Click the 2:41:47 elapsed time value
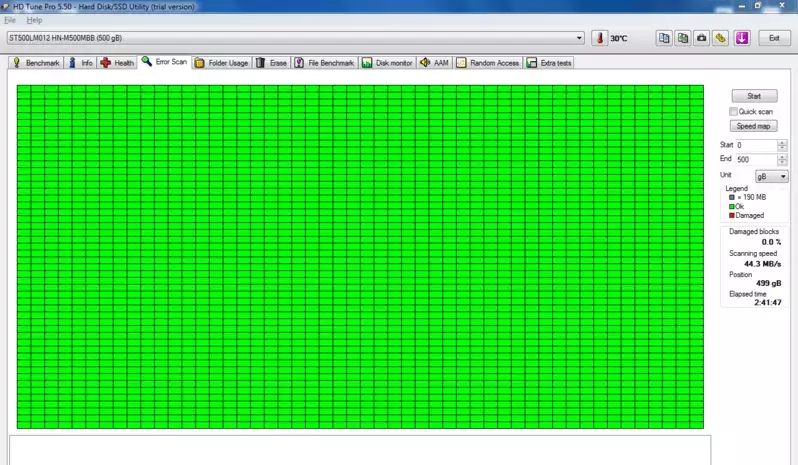Viewport: 798px width, 465px height. 768,303
